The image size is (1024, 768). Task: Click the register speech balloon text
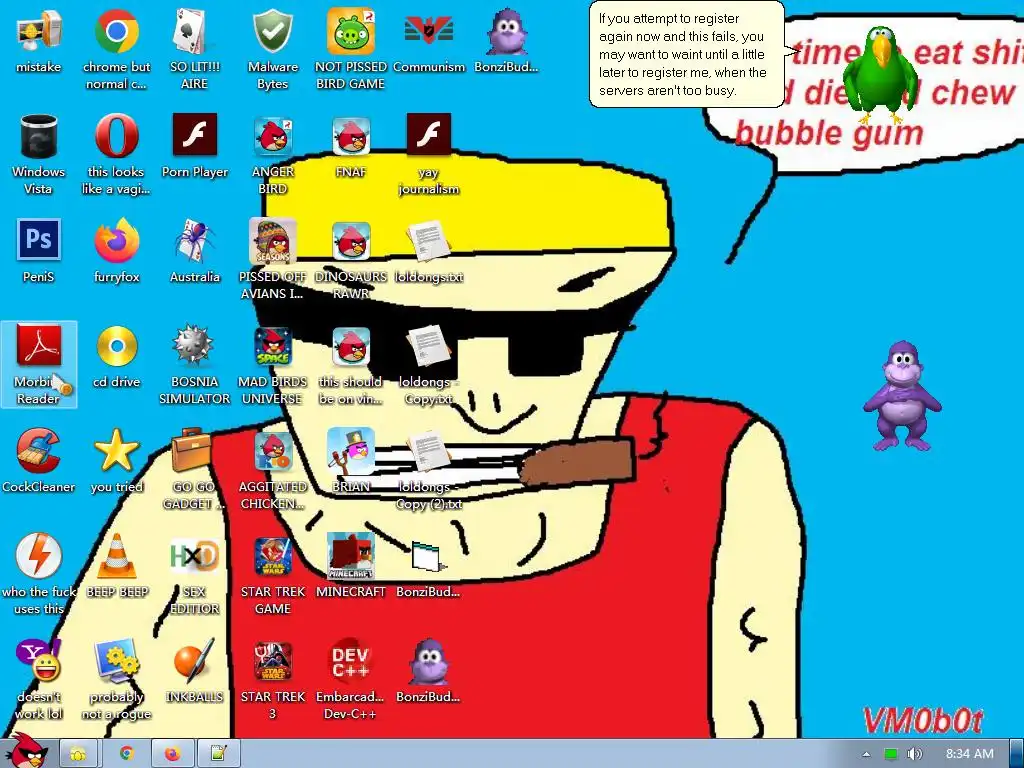point(682,54)
